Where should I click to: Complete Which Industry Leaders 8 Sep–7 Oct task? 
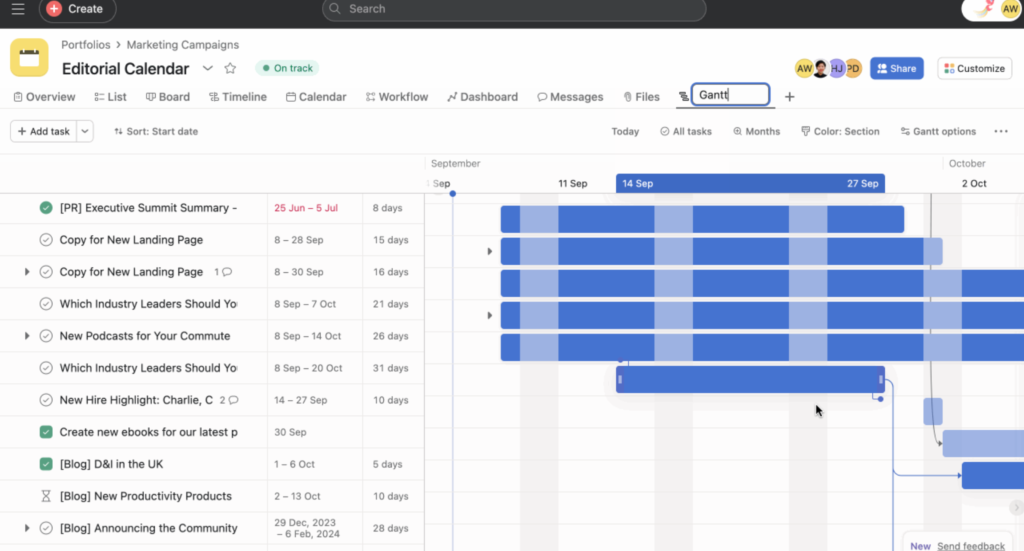[x=46, y=304]
